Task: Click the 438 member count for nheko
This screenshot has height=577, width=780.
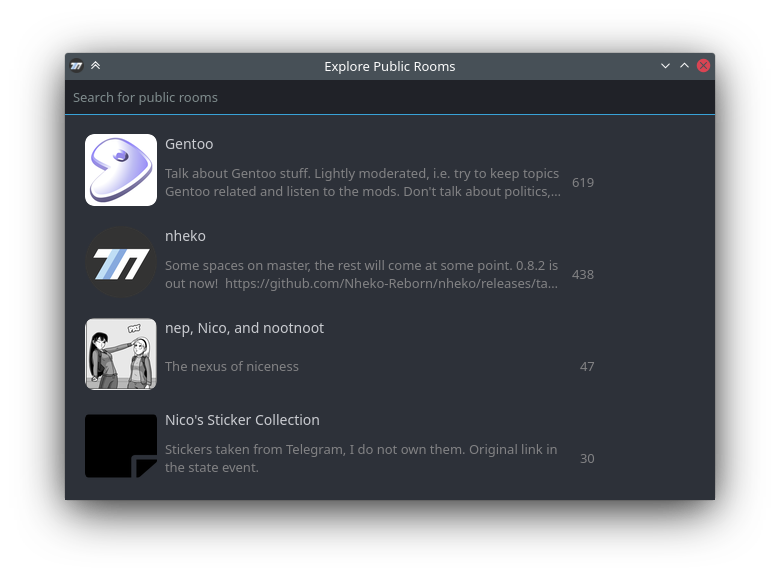Action: (583, 274)
